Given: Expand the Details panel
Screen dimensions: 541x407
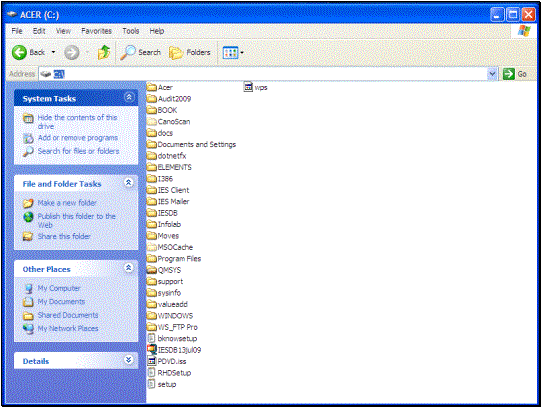Looking at the screenshot, I should click(129, 360).
